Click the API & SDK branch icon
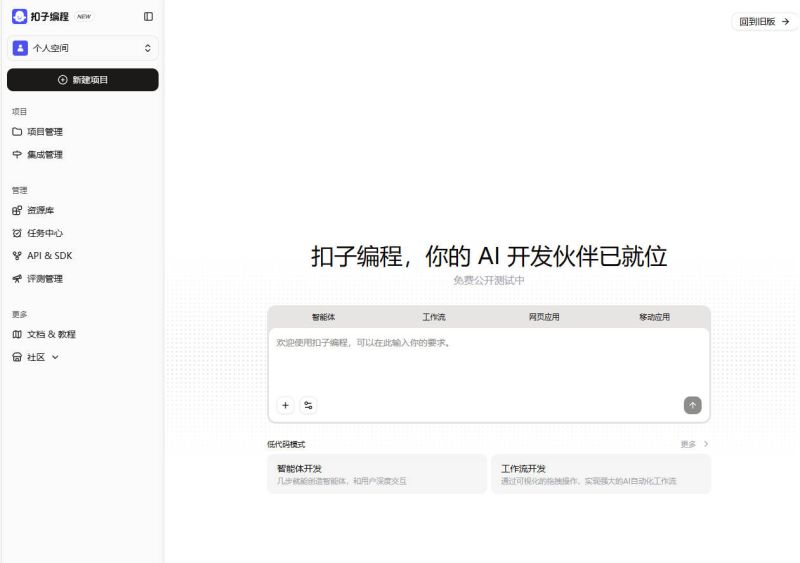Image resolution: width=800 pixels, height=563 pixels. (17, 256)
